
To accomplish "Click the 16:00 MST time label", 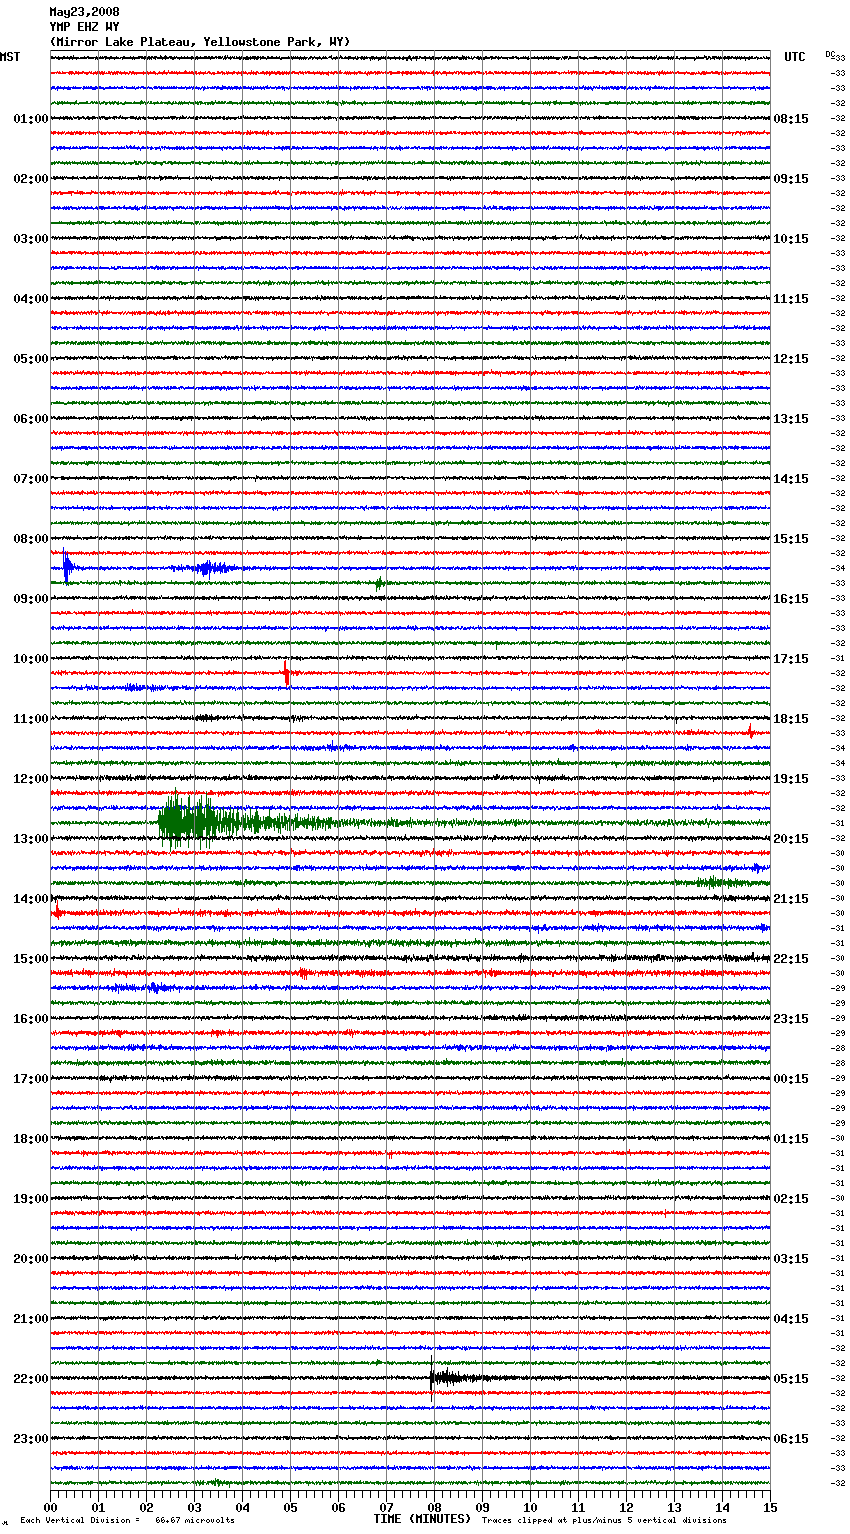I will pos(30,1019).
